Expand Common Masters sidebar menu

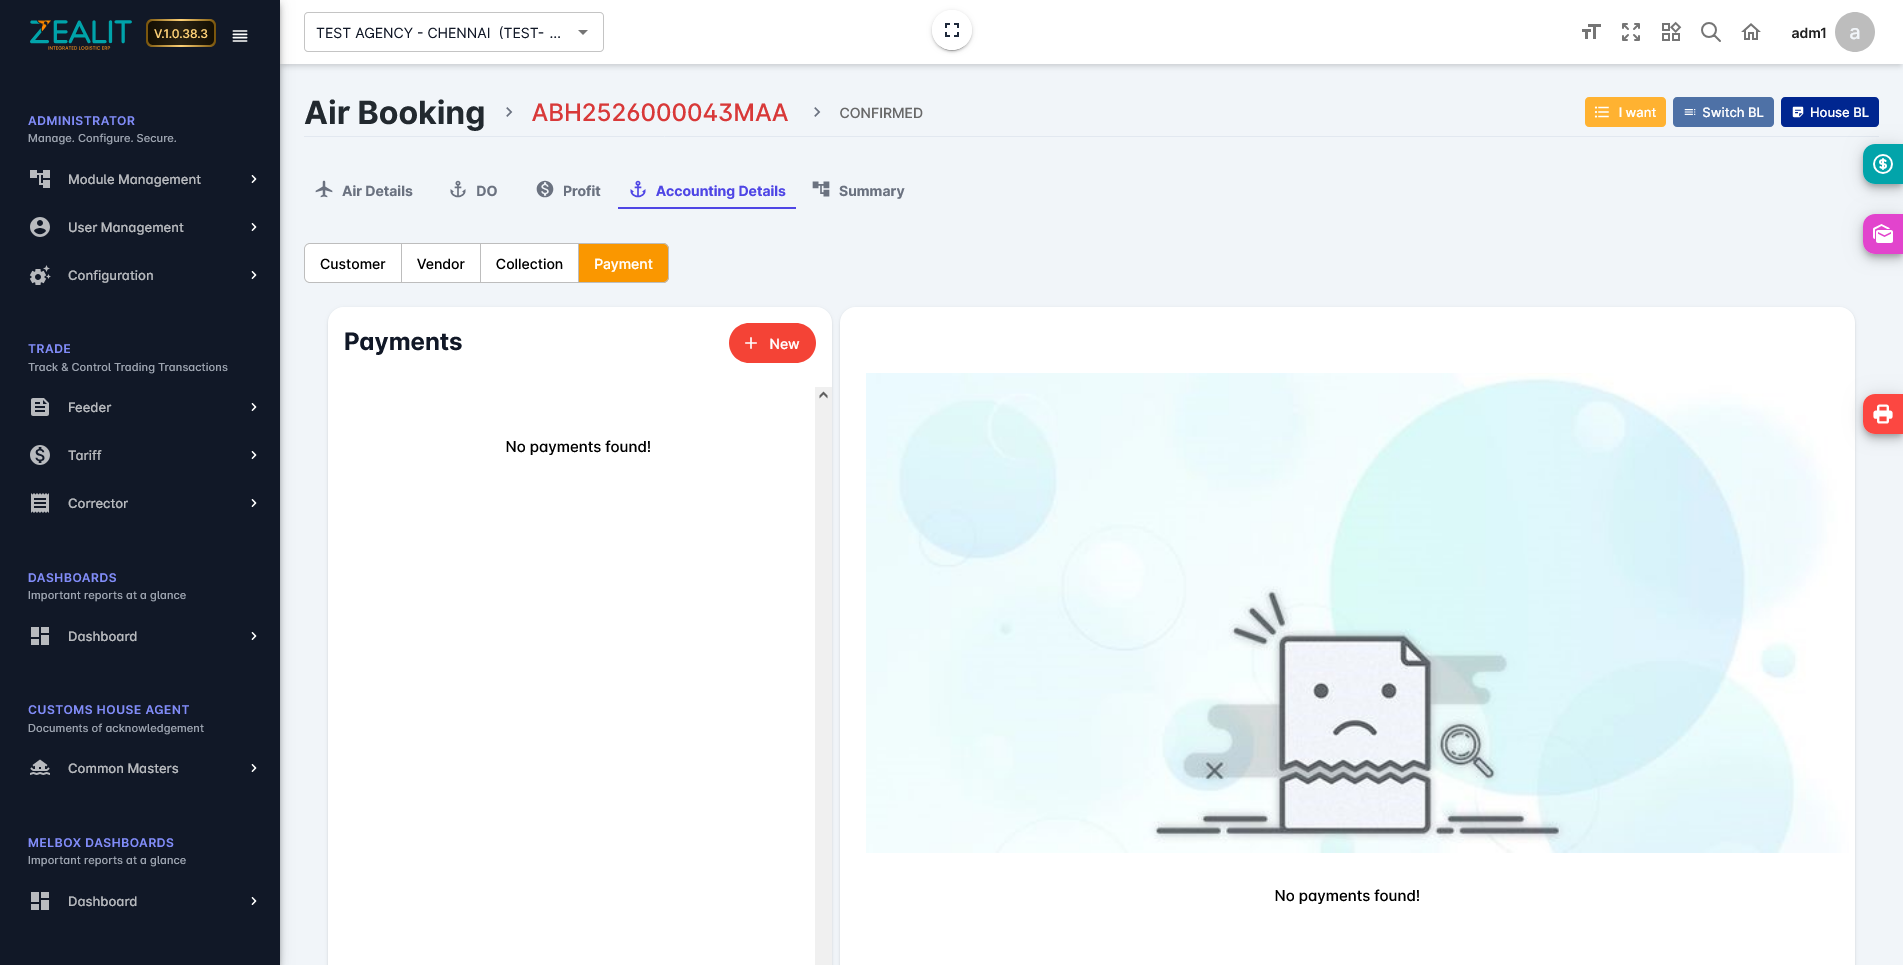(x=143, y=769)
